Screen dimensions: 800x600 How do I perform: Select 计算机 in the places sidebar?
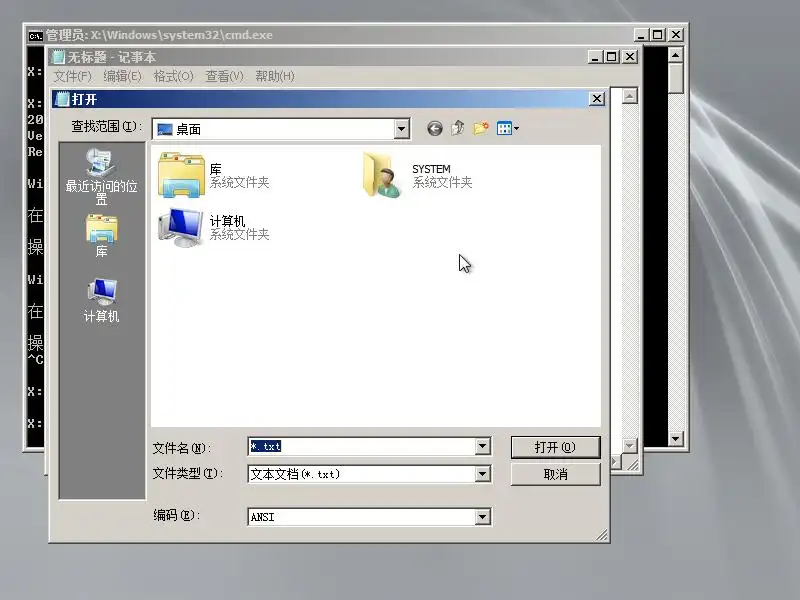tap(102, 300)
